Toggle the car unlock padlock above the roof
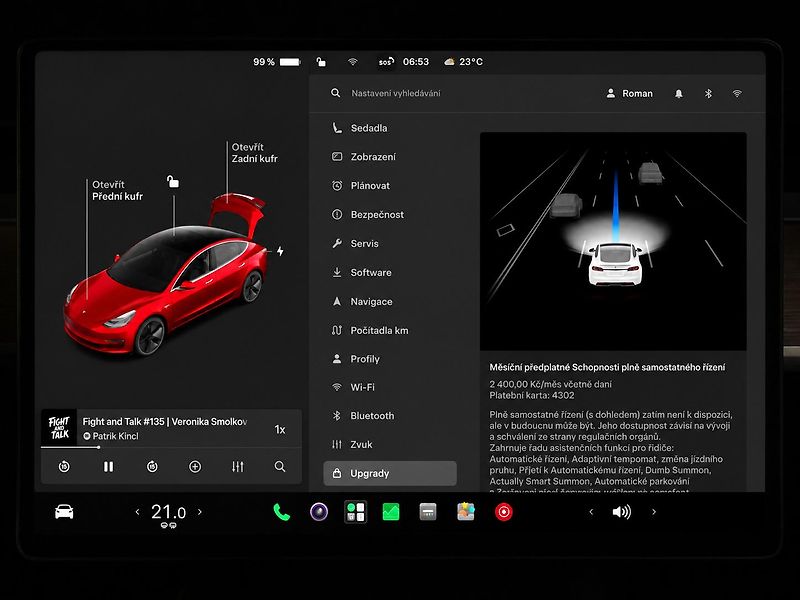The image size is (800, 600). pyautogui.click(x=173, y=181)
